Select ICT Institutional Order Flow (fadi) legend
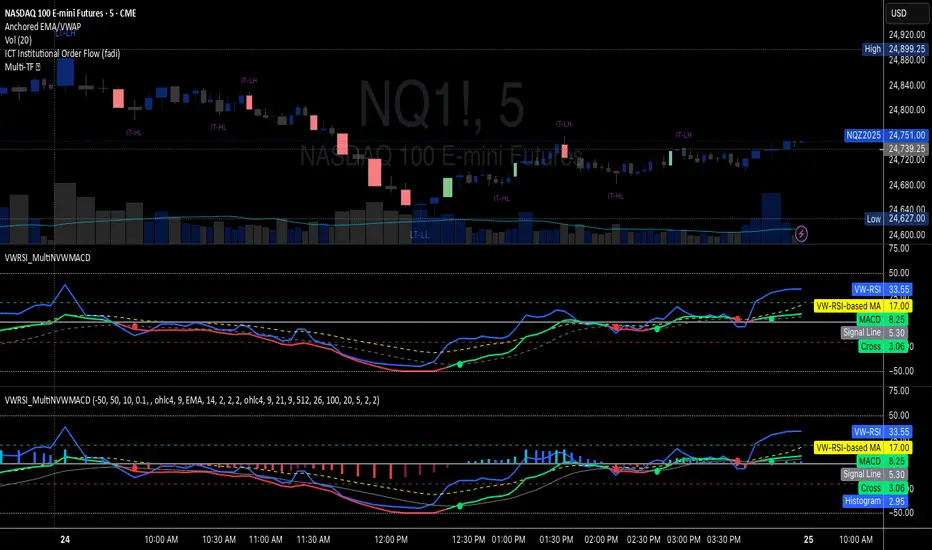 (x=62, y=54)
